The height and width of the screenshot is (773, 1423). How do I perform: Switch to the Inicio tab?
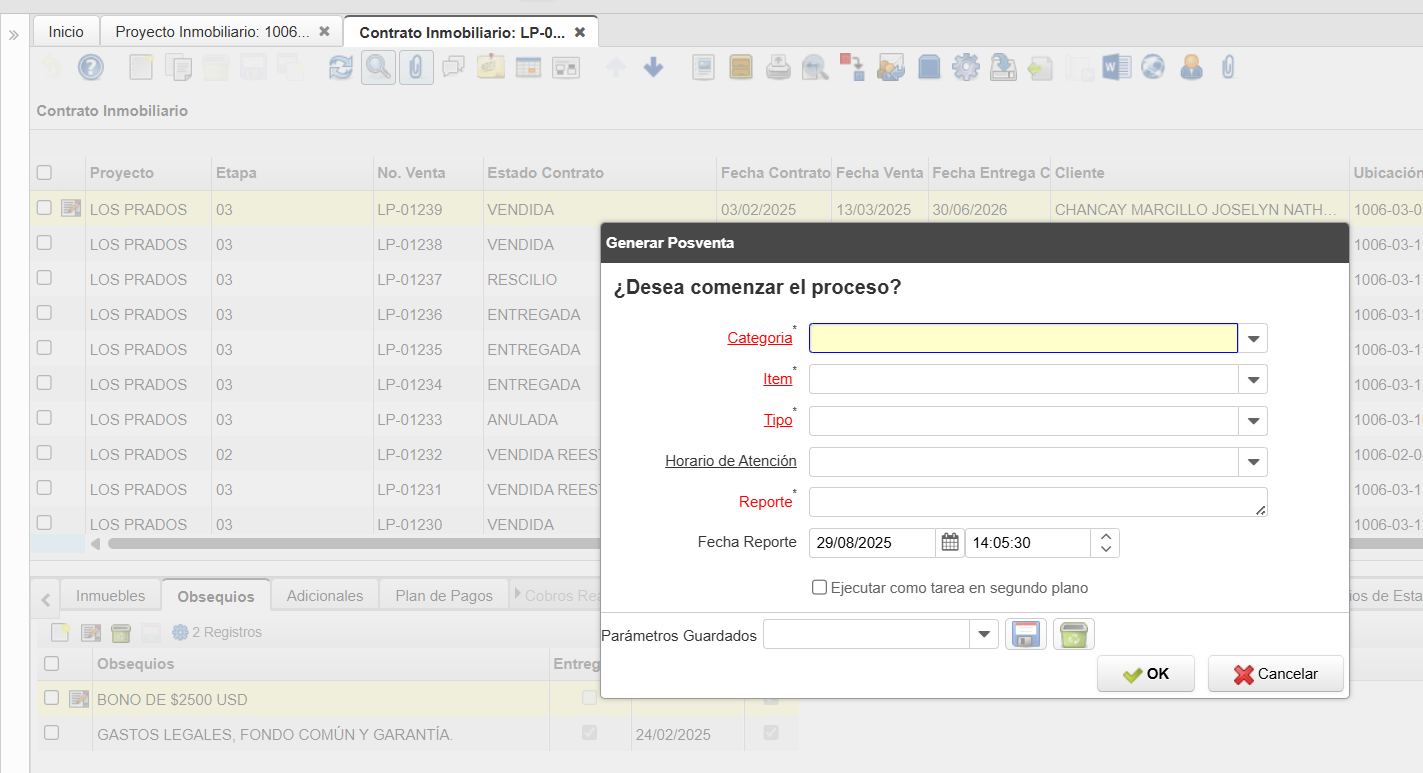[x=66, y=32]
